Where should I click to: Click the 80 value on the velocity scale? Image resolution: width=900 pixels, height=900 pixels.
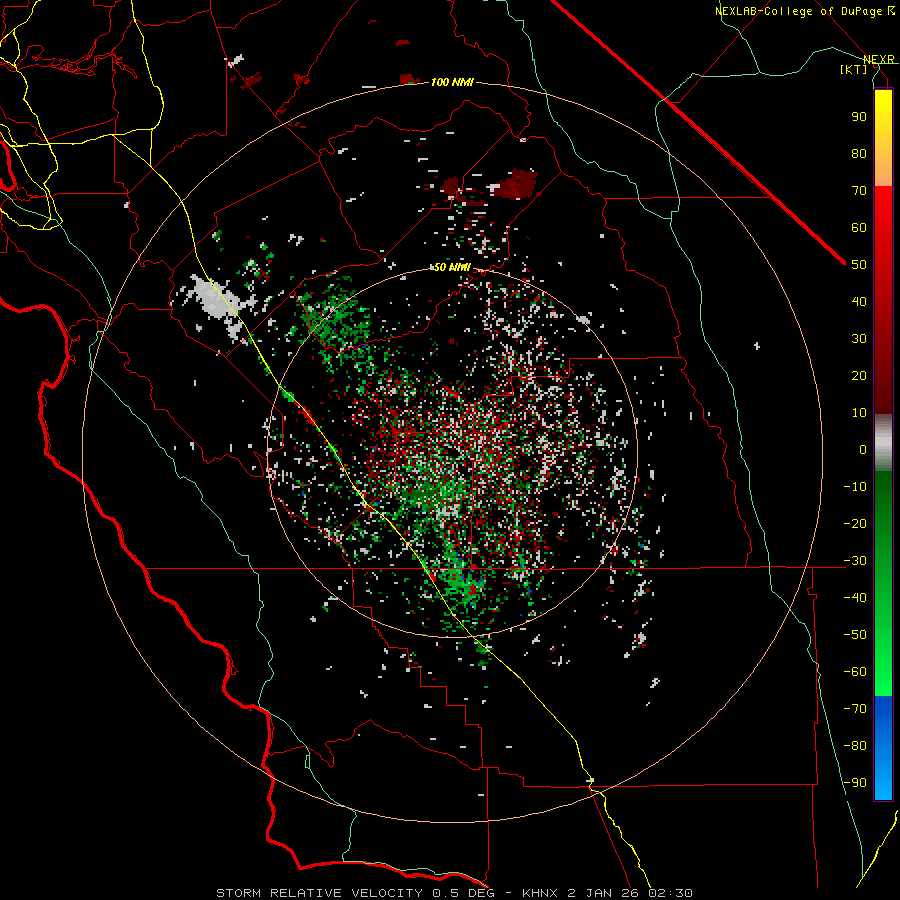[x=859, y=154]
